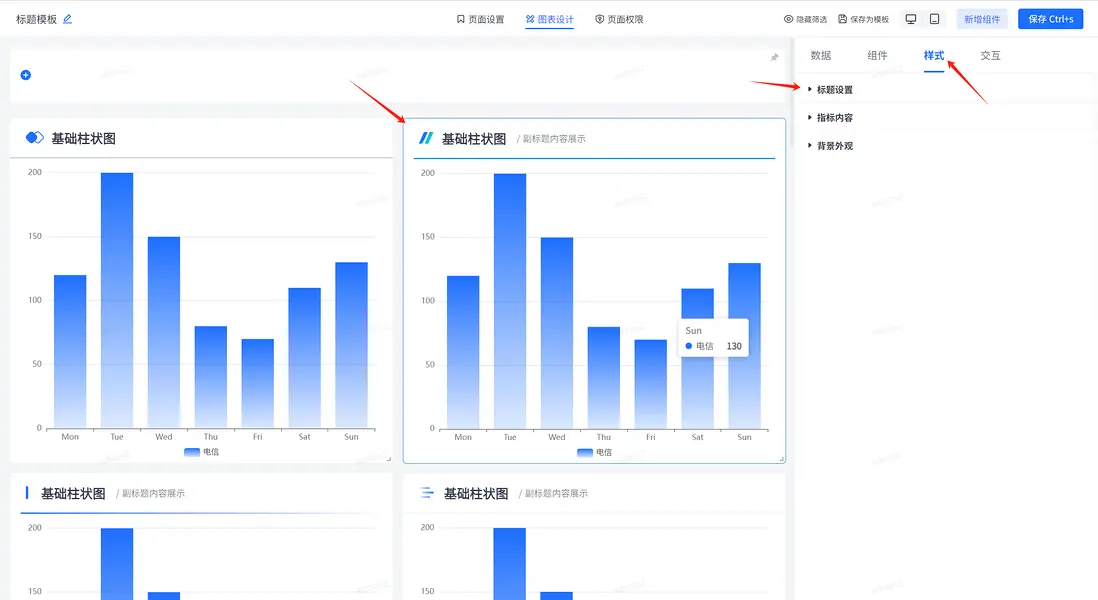Image resolution: width=1098 pixels, height=600 pixels.
Task: Click the double-circle title icon of first chart
Action: 34,137
